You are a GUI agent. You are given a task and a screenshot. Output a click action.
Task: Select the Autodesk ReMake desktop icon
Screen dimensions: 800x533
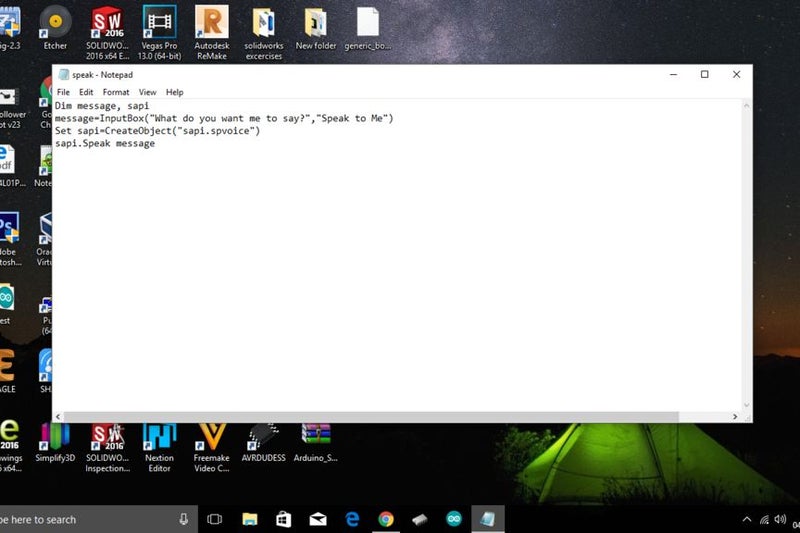[212, 33]
